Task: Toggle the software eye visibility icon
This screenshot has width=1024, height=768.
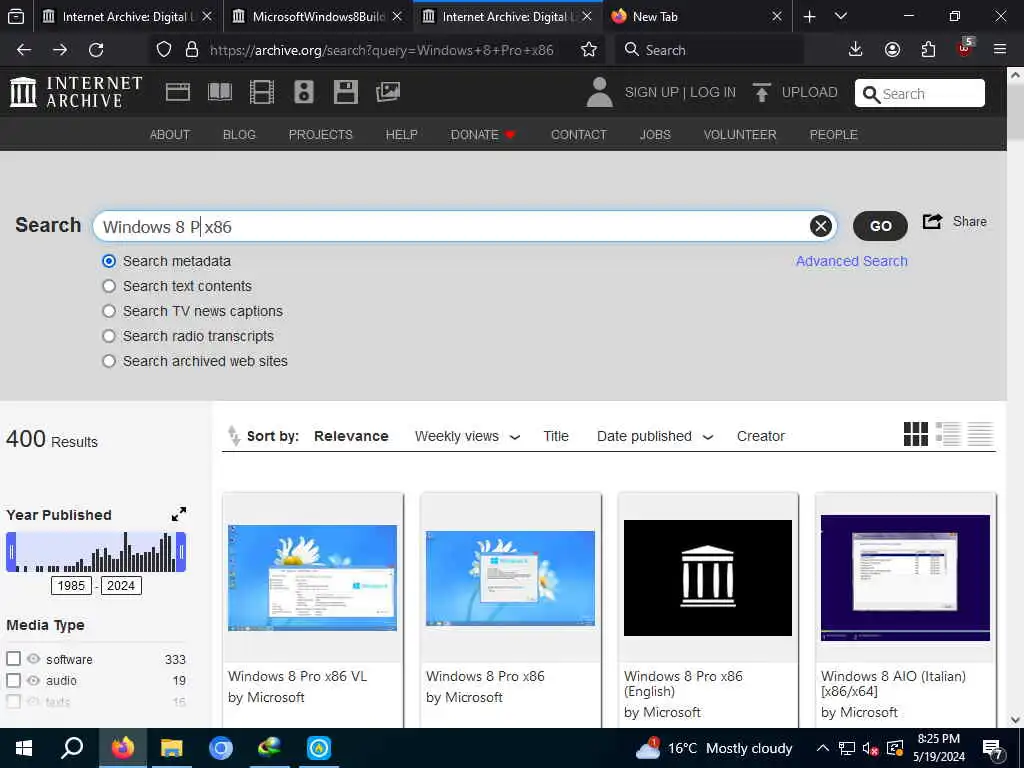Action: [x=33, y=658]
